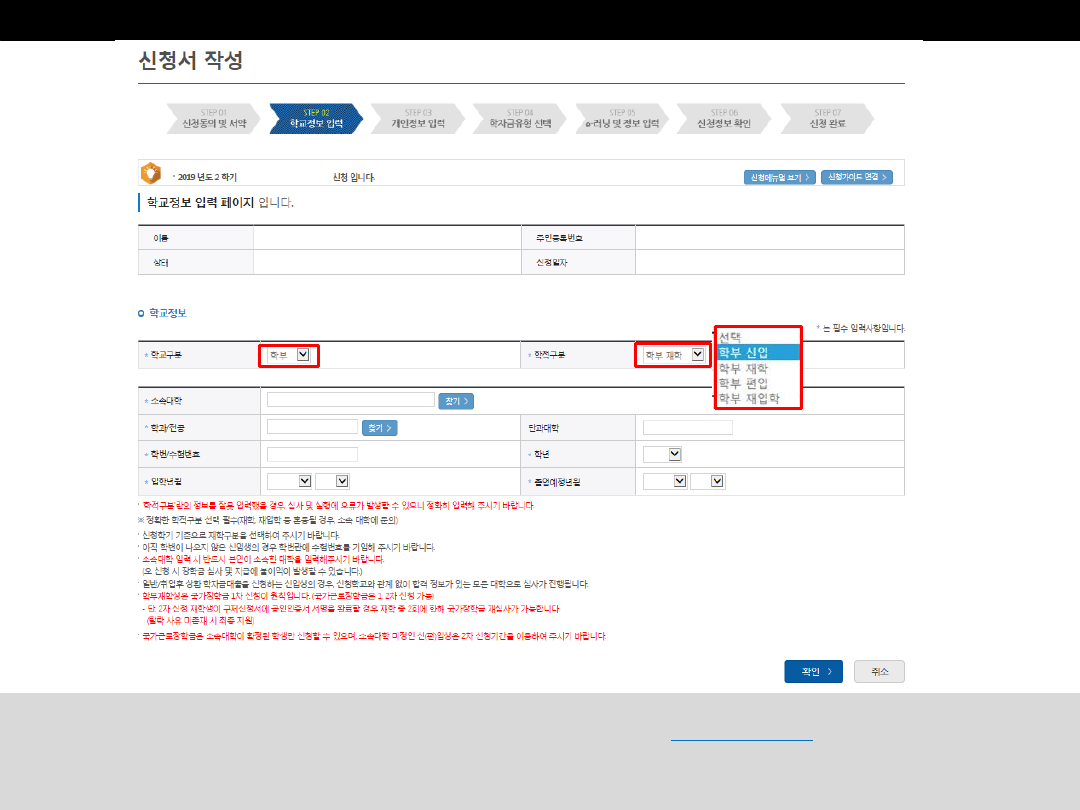Click the 학번/수험번호 input box
1080x810 pixels.
(312, 454)
